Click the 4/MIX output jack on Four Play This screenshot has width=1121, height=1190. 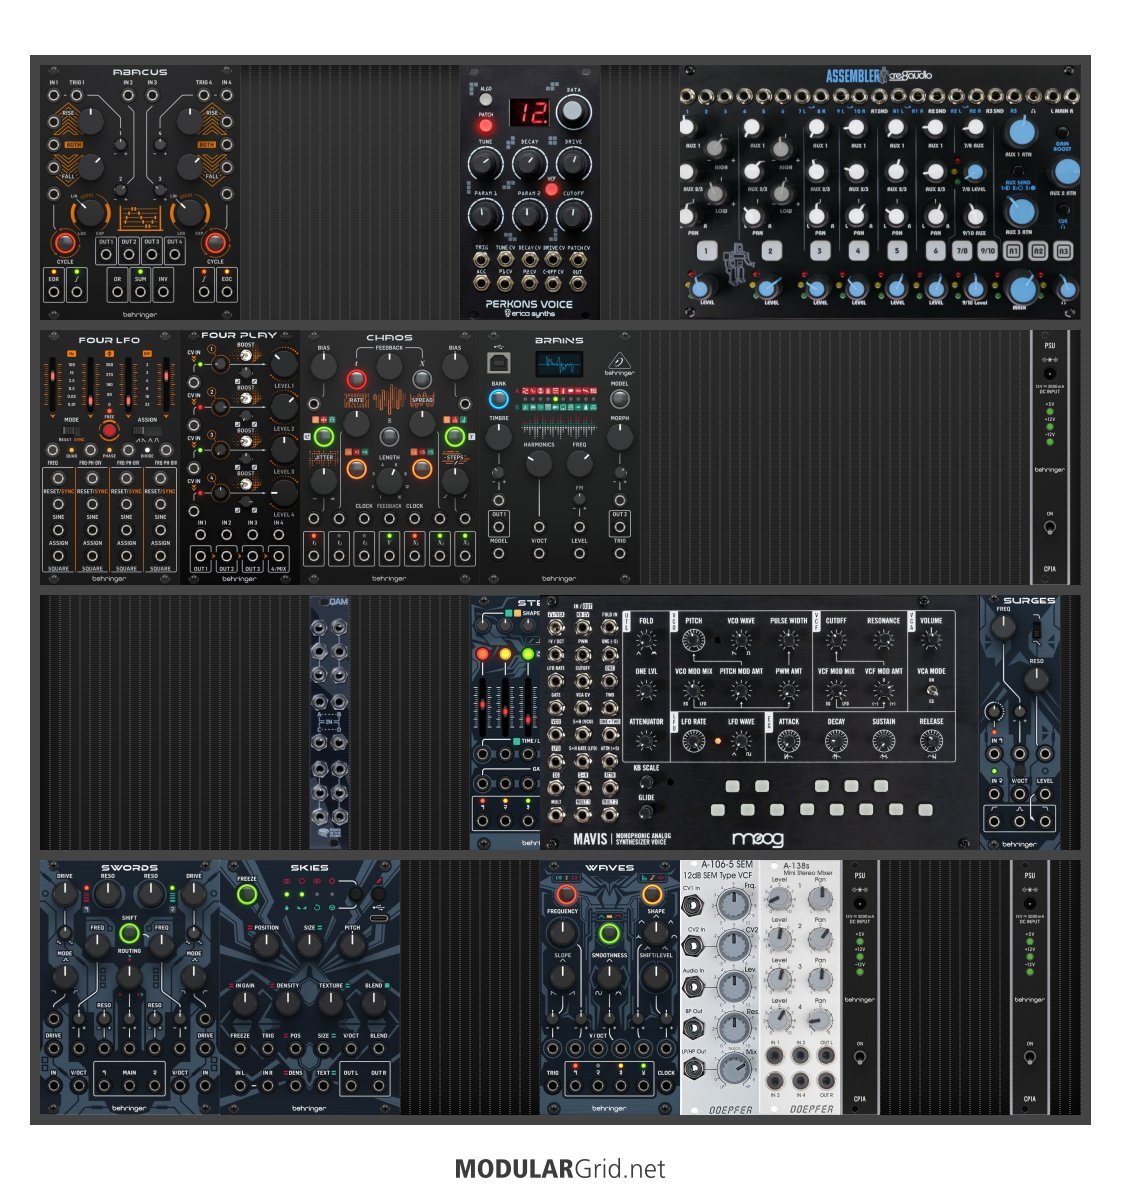pos(279,556)
